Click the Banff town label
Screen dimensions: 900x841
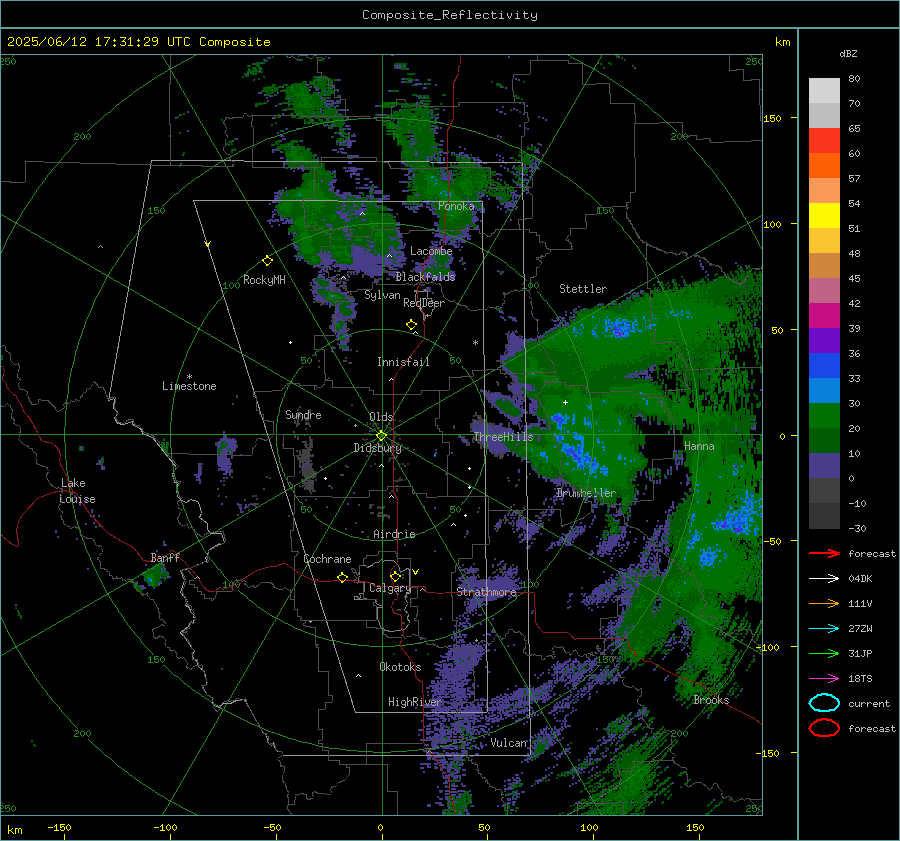coord(165,558)
